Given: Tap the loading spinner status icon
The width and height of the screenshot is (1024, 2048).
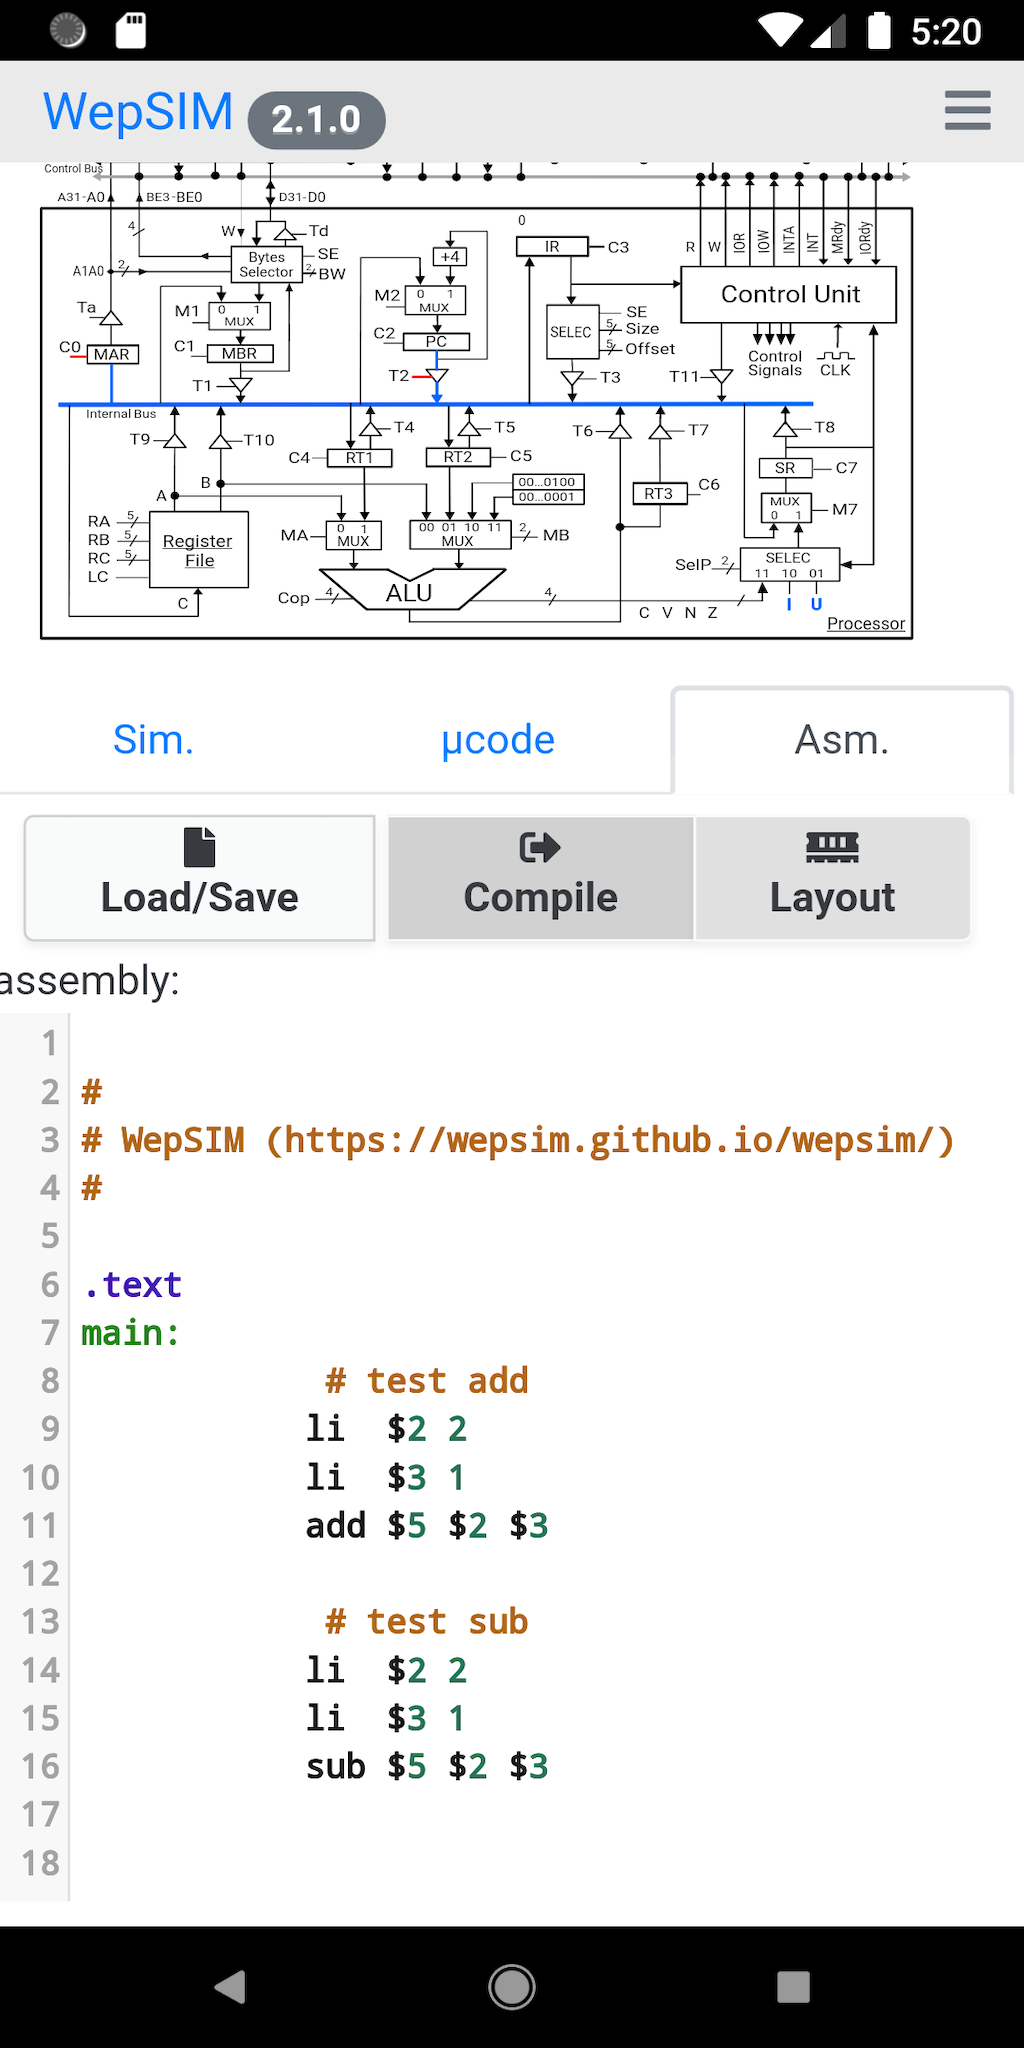Looking at the screenshot, I should coord(67,31).
